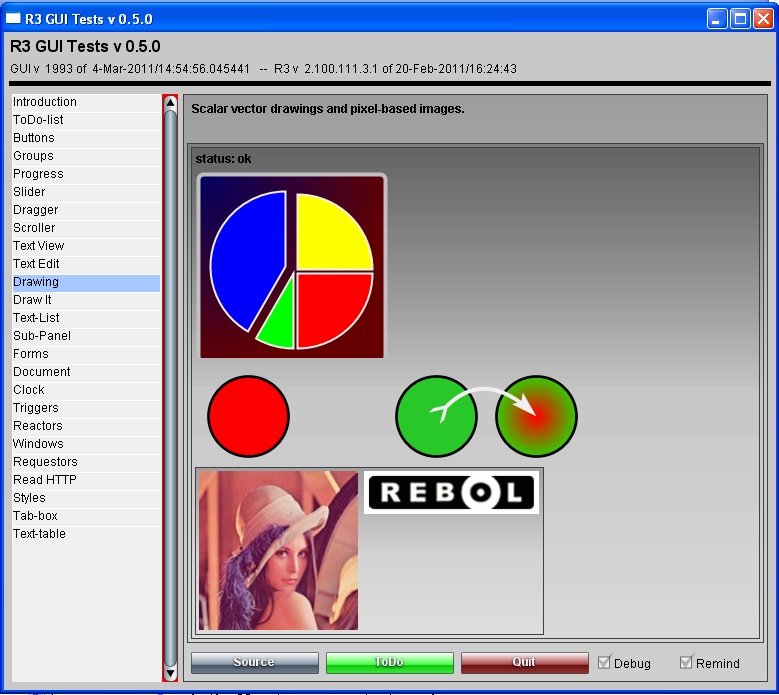Toggle the Remind checkbox
The image size is (779, 695).
(x=686, y=662)
